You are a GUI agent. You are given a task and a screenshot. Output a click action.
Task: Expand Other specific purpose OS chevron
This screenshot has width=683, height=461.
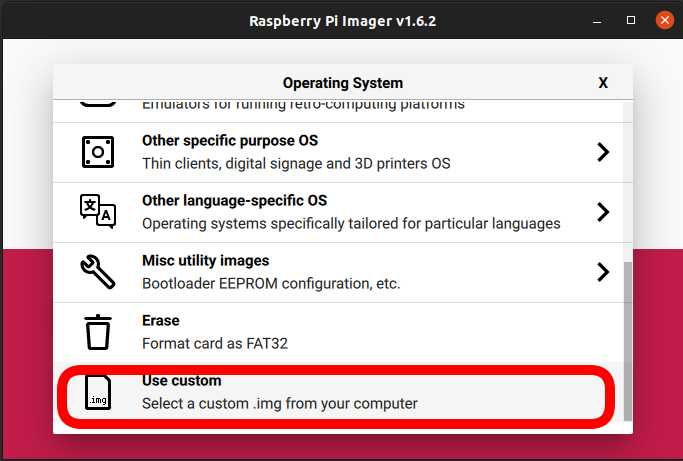(x=603, y=152)
